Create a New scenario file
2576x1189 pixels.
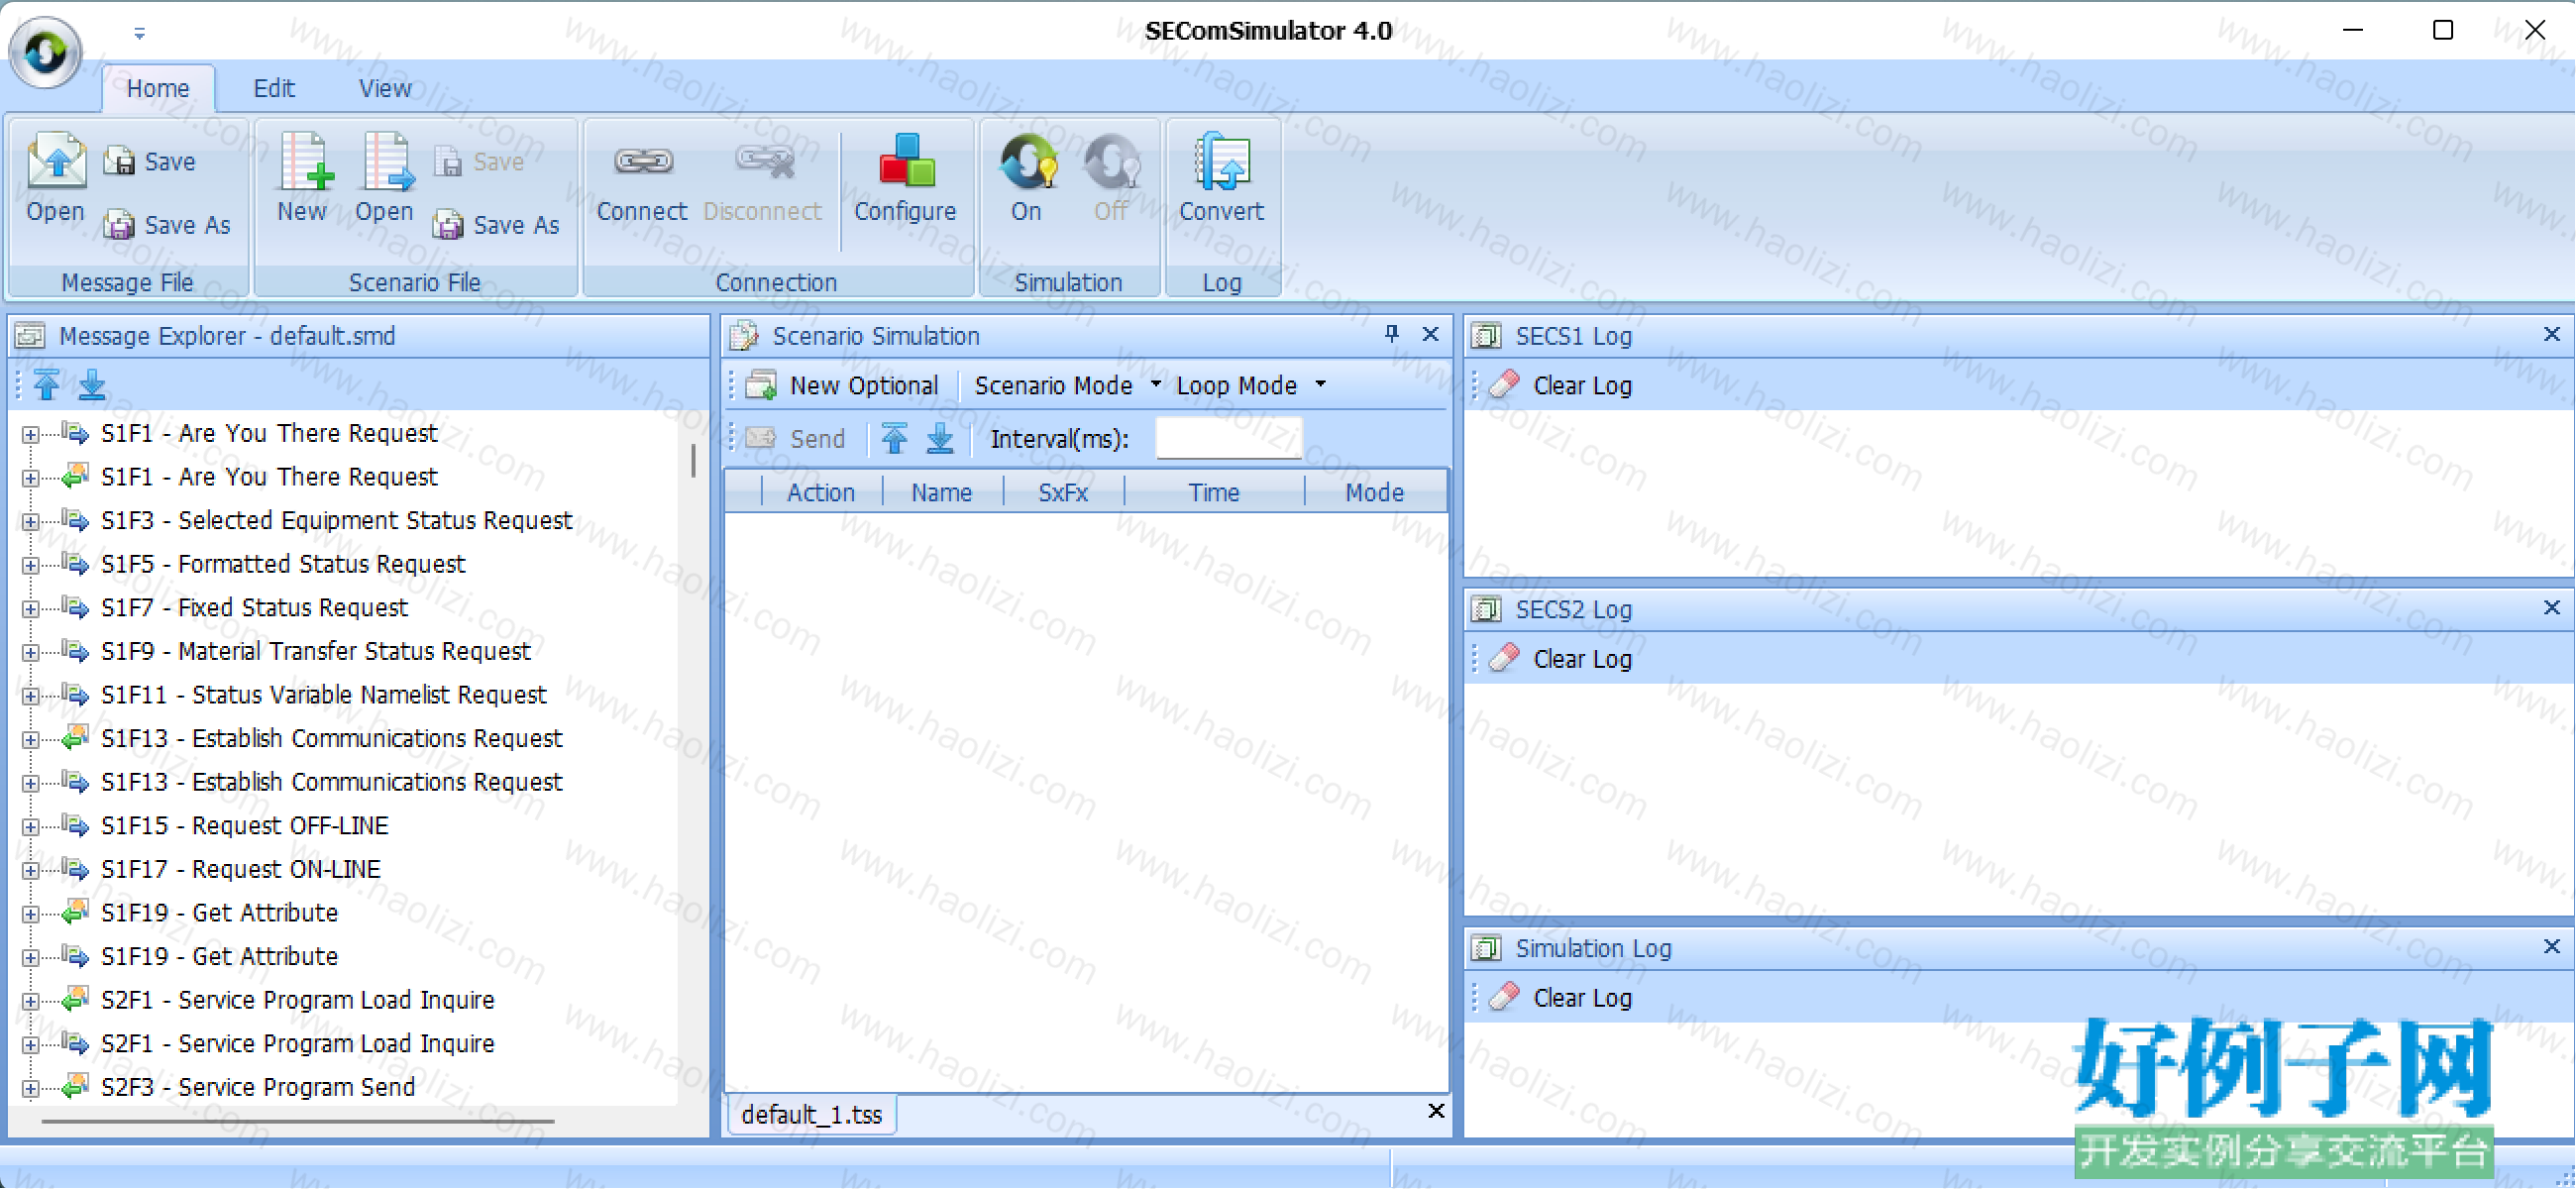tap(303, 180)
